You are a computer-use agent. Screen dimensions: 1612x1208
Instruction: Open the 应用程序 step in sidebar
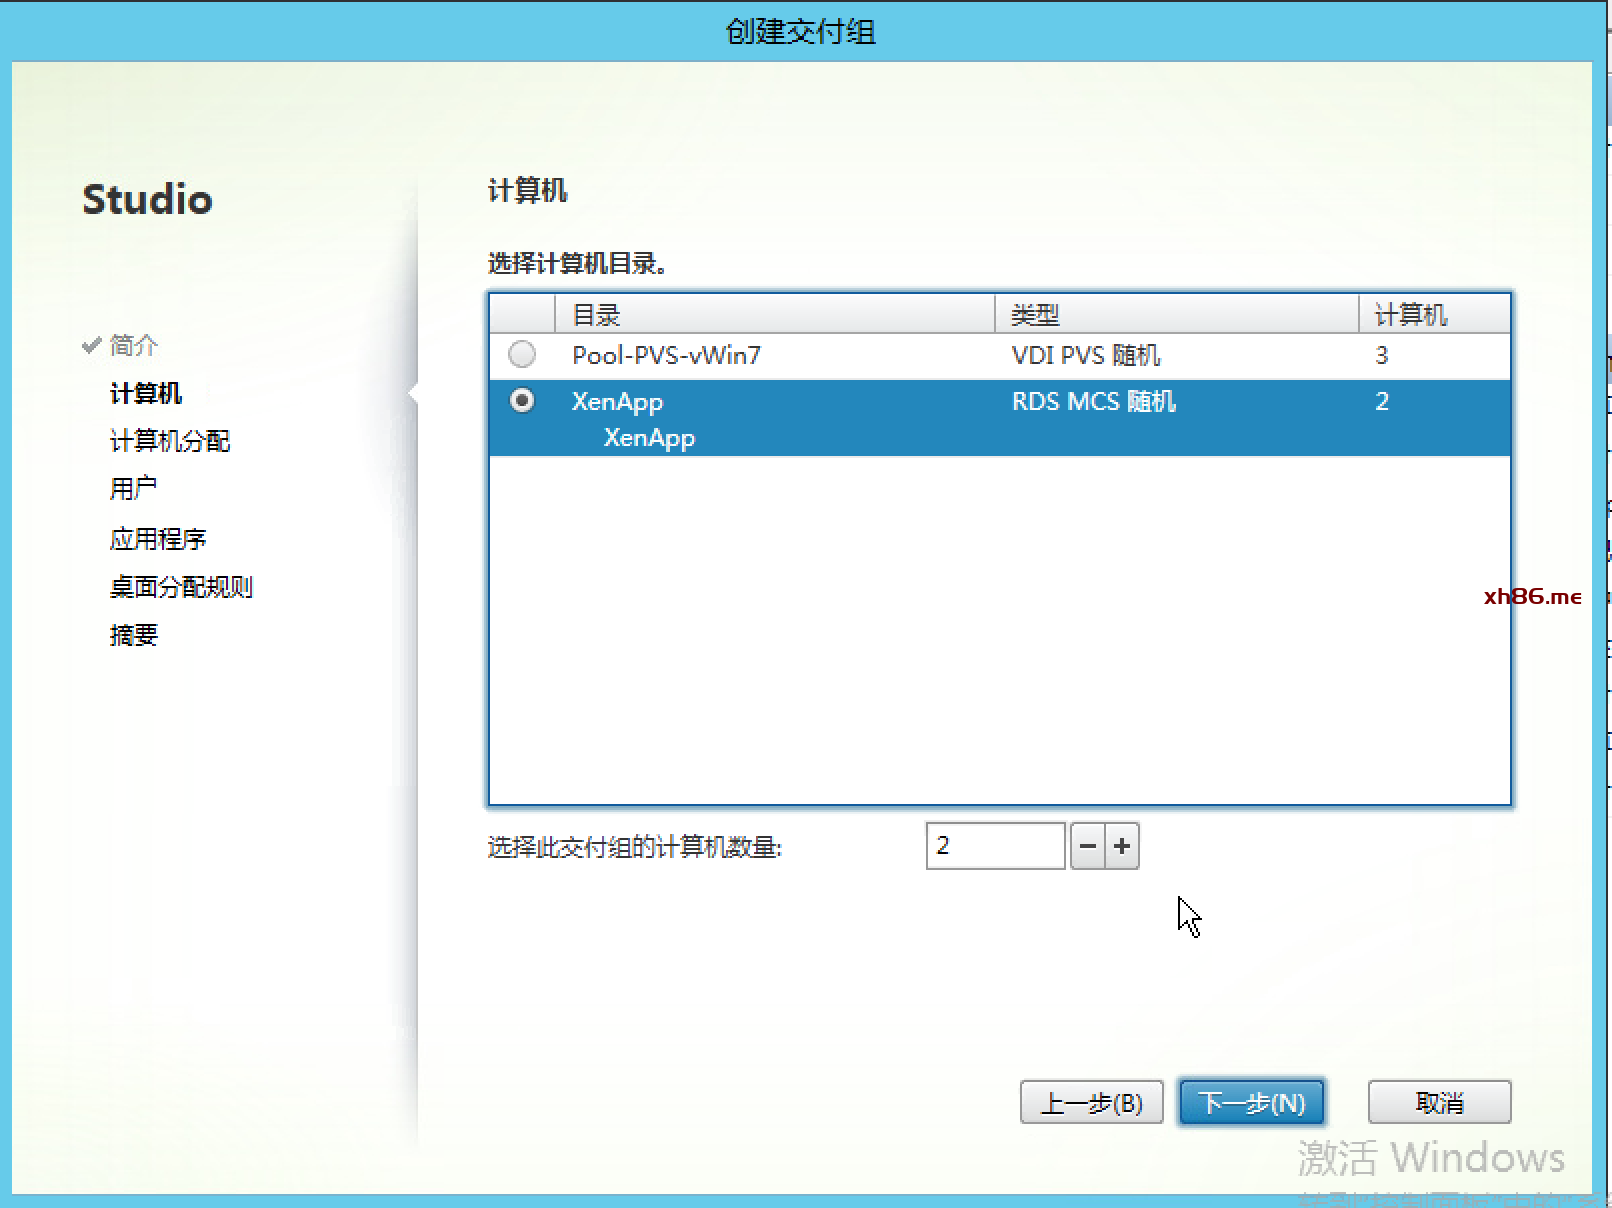[x=158, y=539]
